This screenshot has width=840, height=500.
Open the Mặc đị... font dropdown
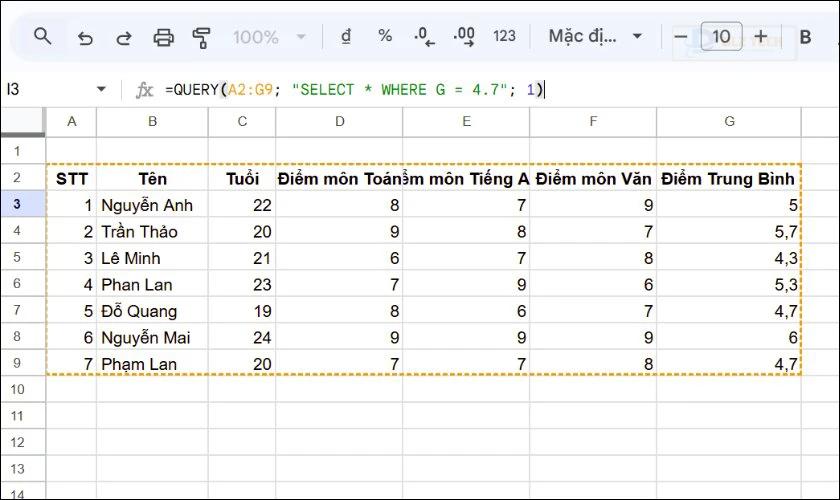(x=595, y=36)
